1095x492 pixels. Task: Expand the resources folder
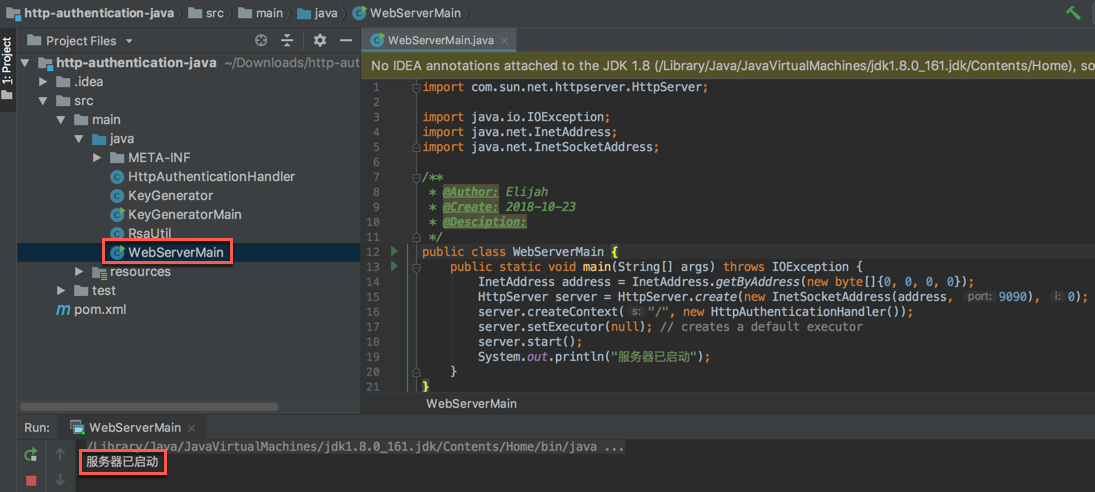pyautogui.click(x=79, y=272)
